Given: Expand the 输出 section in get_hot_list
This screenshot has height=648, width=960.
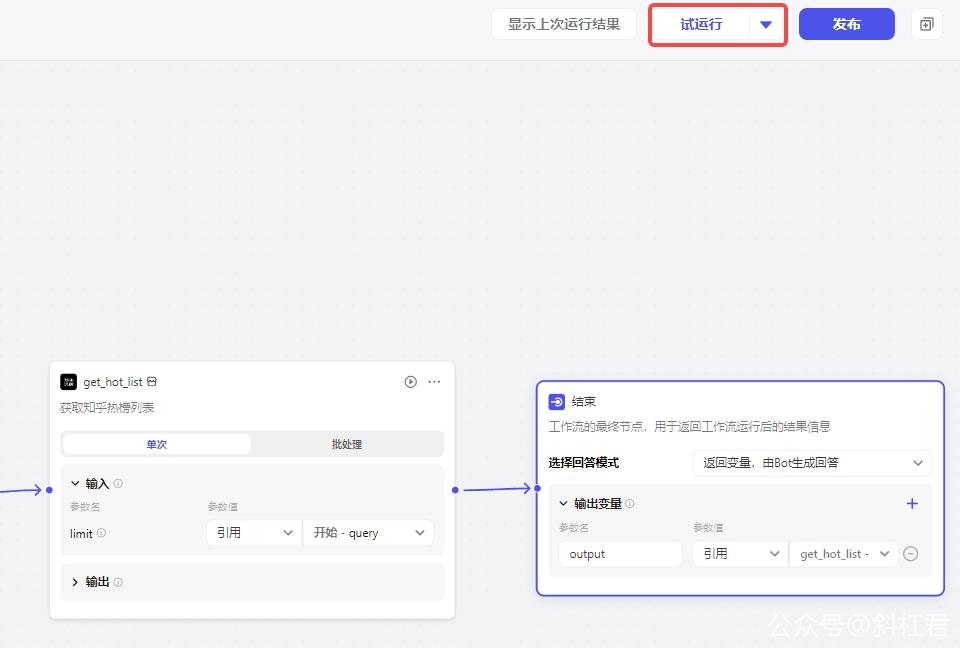Looking at the screenshot, I should coord(75,582).
